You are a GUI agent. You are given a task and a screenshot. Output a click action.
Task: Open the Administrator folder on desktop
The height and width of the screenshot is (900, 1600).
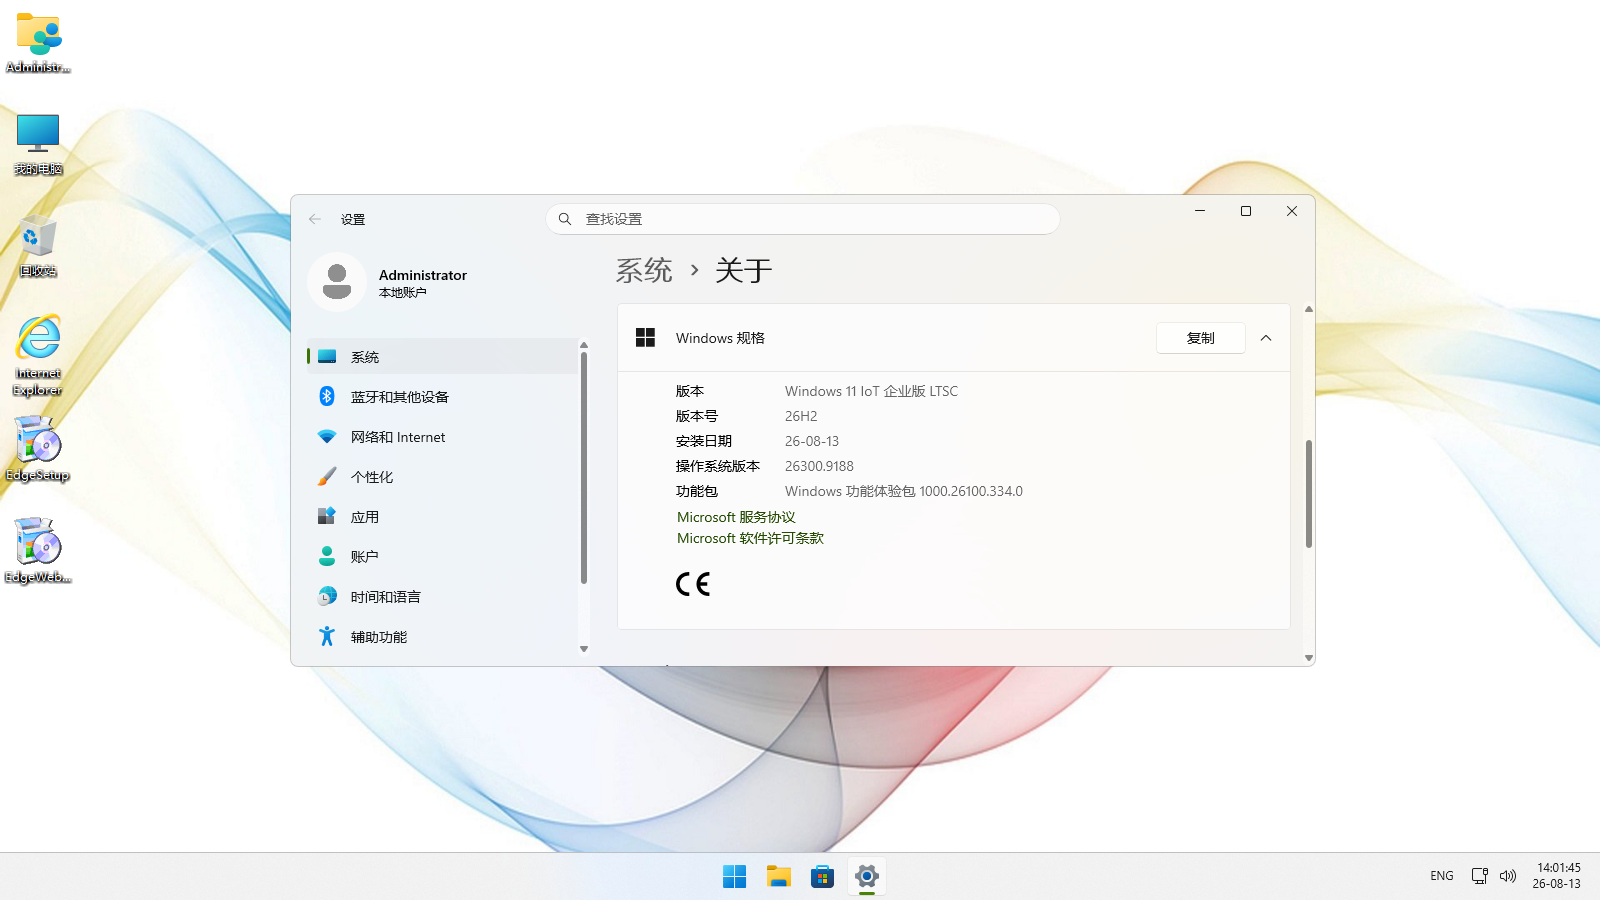click(x=38, y=43)
